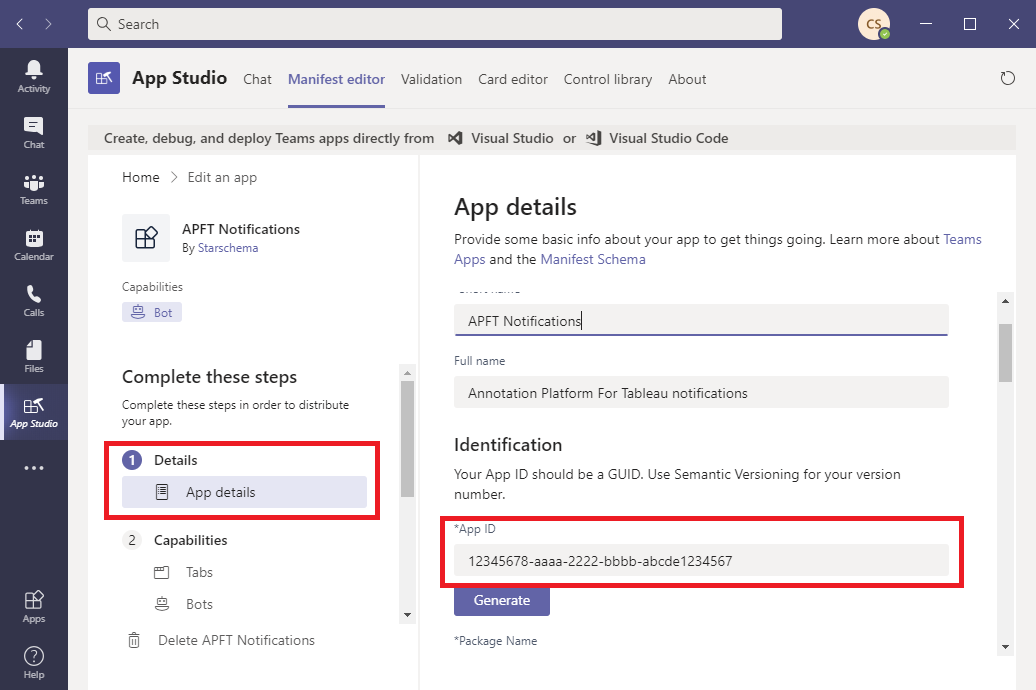Viewport: 1036px width, 690px height.
Task: Select App Studio in the sidebar
Action: tap(34, 412)
